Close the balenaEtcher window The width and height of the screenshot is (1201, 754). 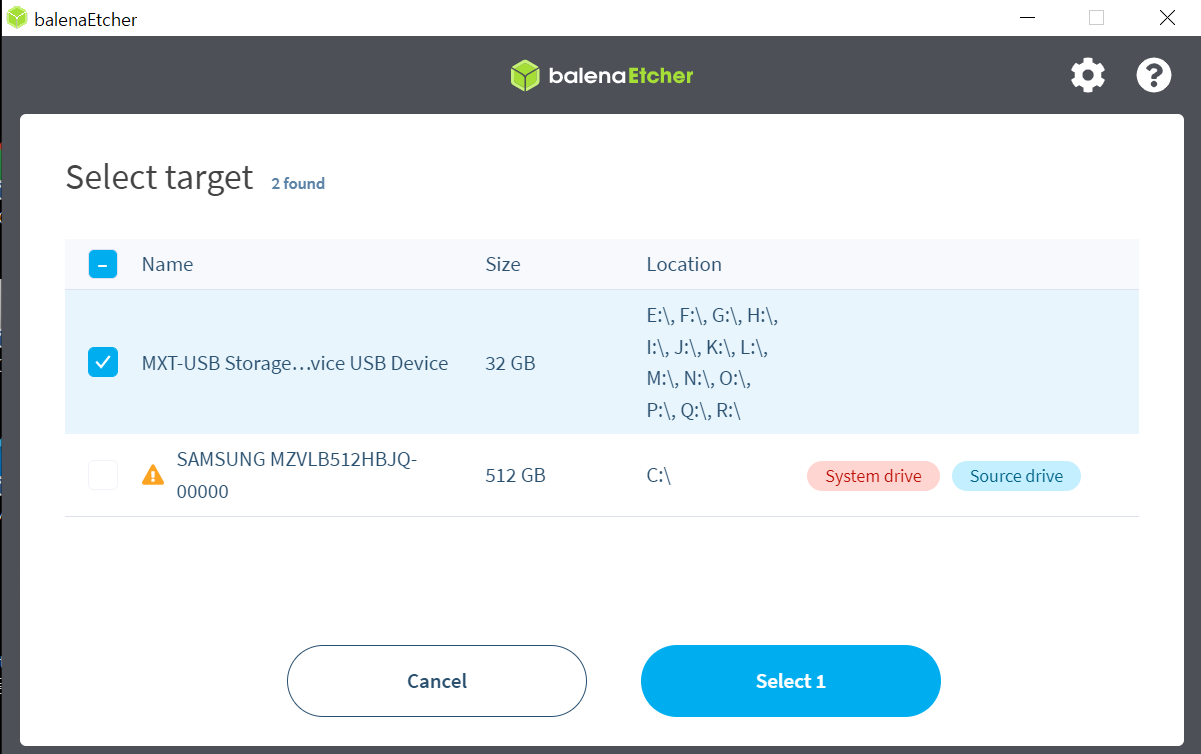[1166, 17]
